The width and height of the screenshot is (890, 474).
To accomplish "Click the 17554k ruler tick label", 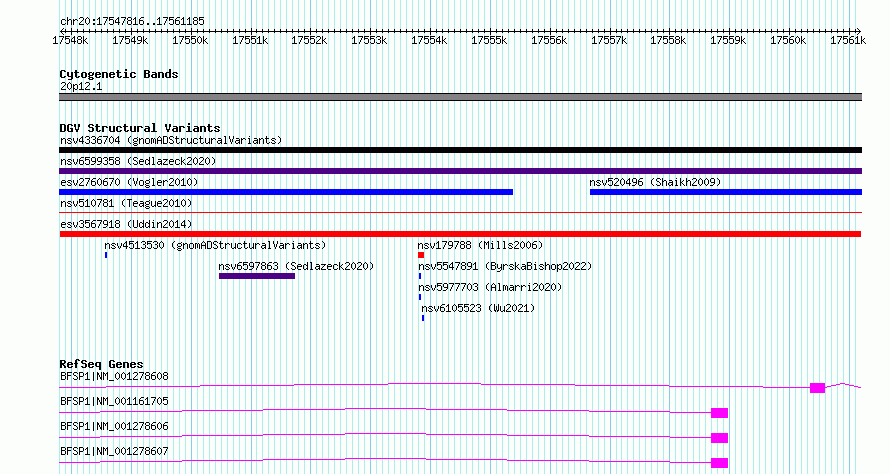I will (429, 40).
